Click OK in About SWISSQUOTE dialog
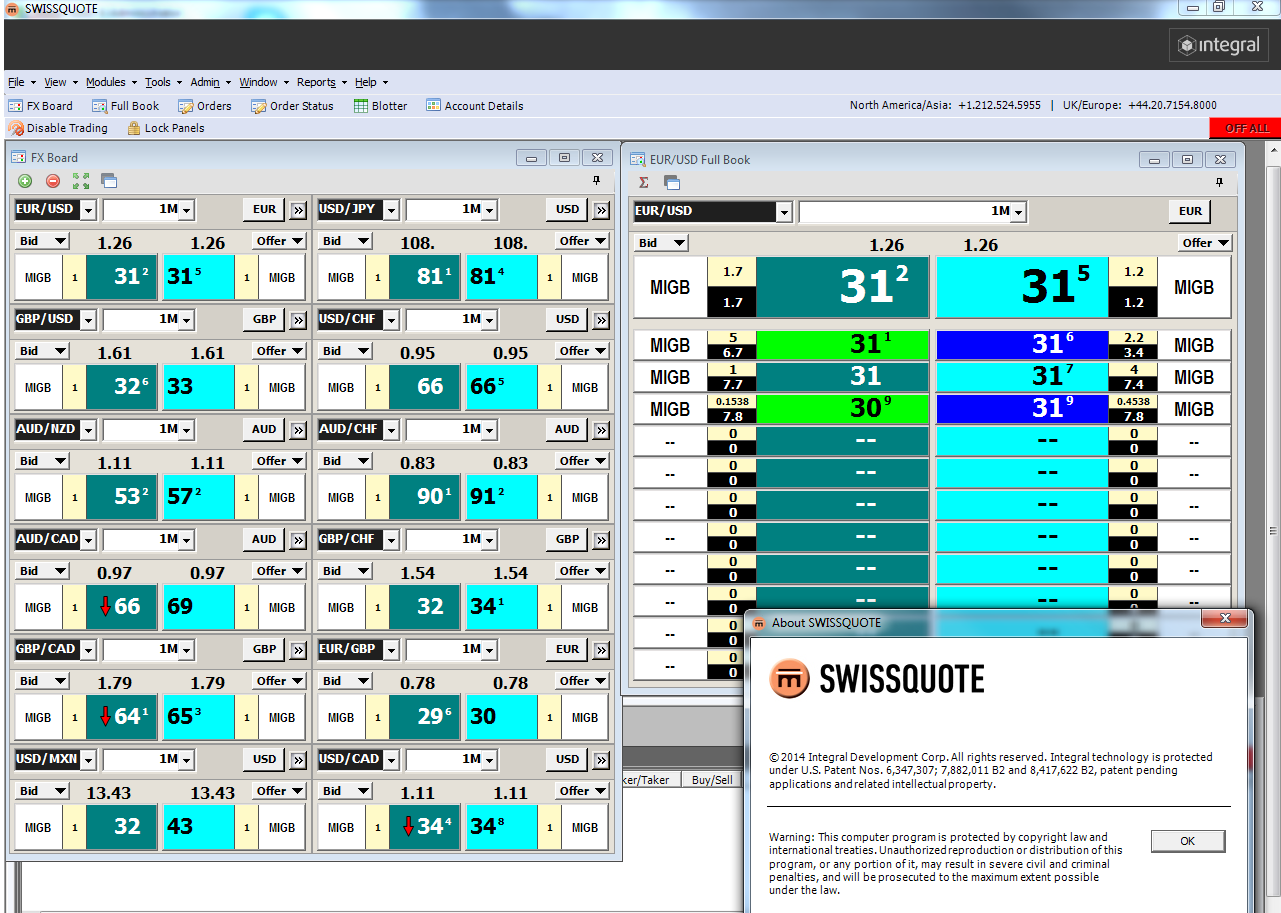Viewport: 1281px width, 913px height. (x=1188, y=841)
